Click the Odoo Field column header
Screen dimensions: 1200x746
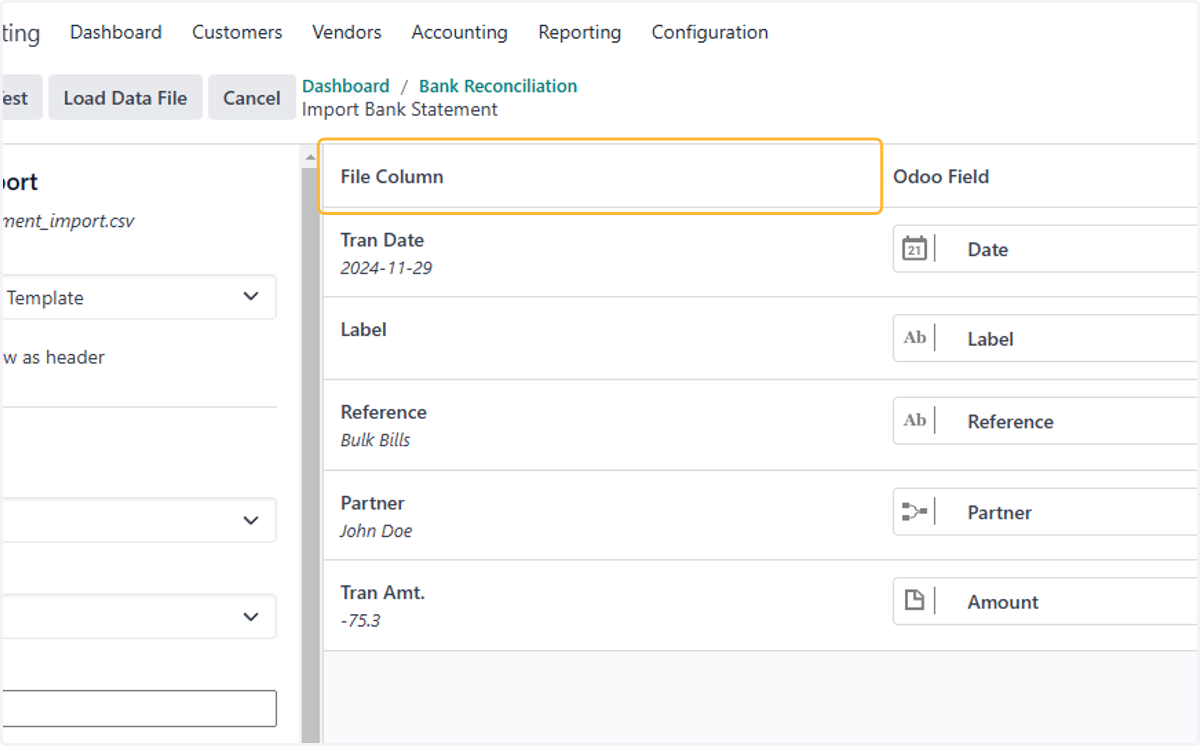941,177
